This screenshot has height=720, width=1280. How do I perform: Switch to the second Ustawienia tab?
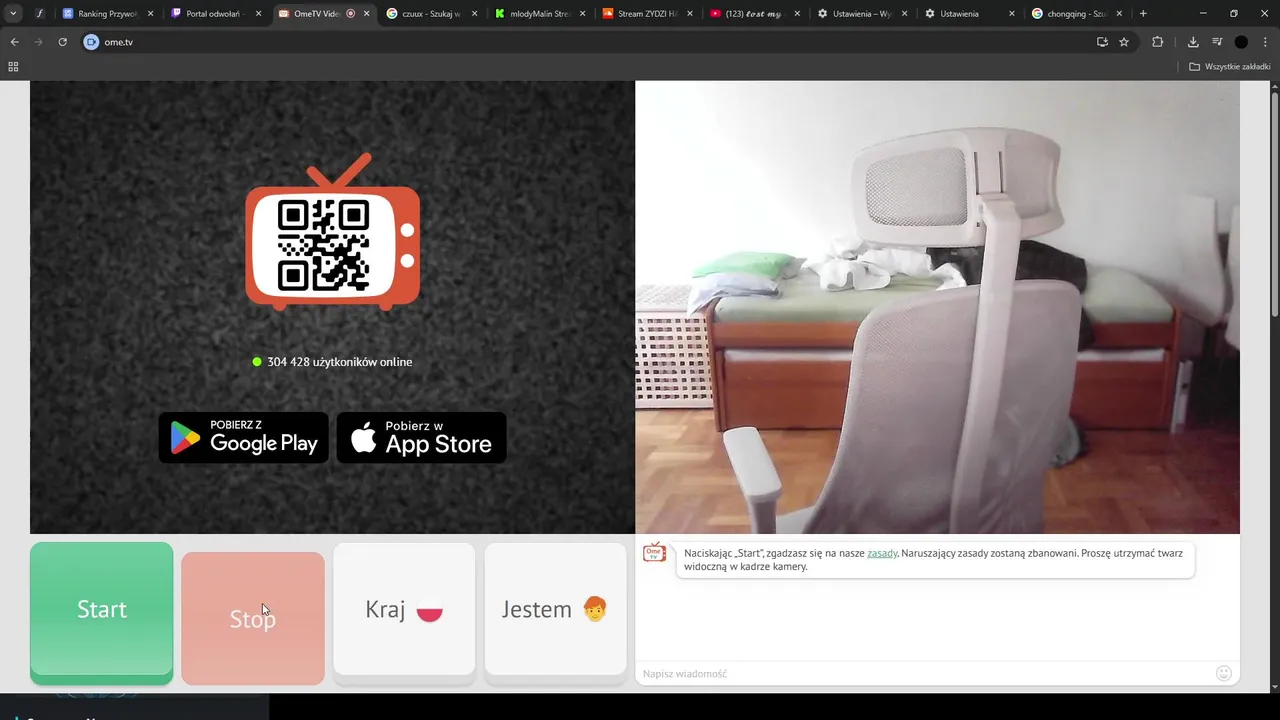[x=971, y=14]
